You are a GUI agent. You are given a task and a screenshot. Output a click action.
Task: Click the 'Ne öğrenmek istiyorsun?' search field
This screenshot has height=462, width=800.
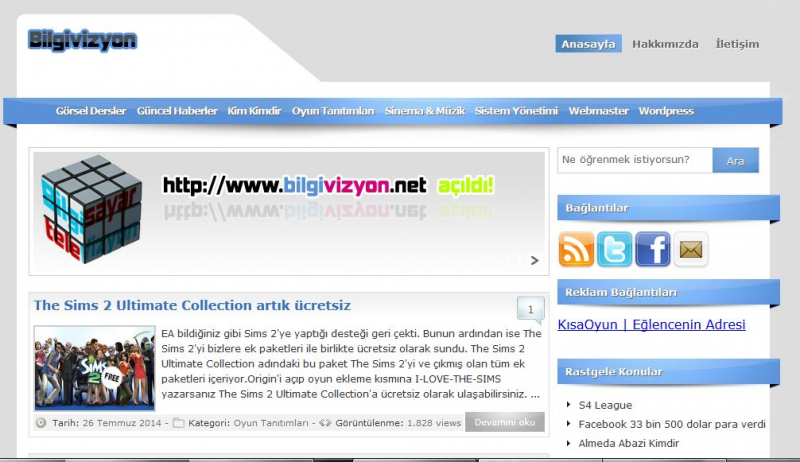pyautogui.click(x=635, y=160)
